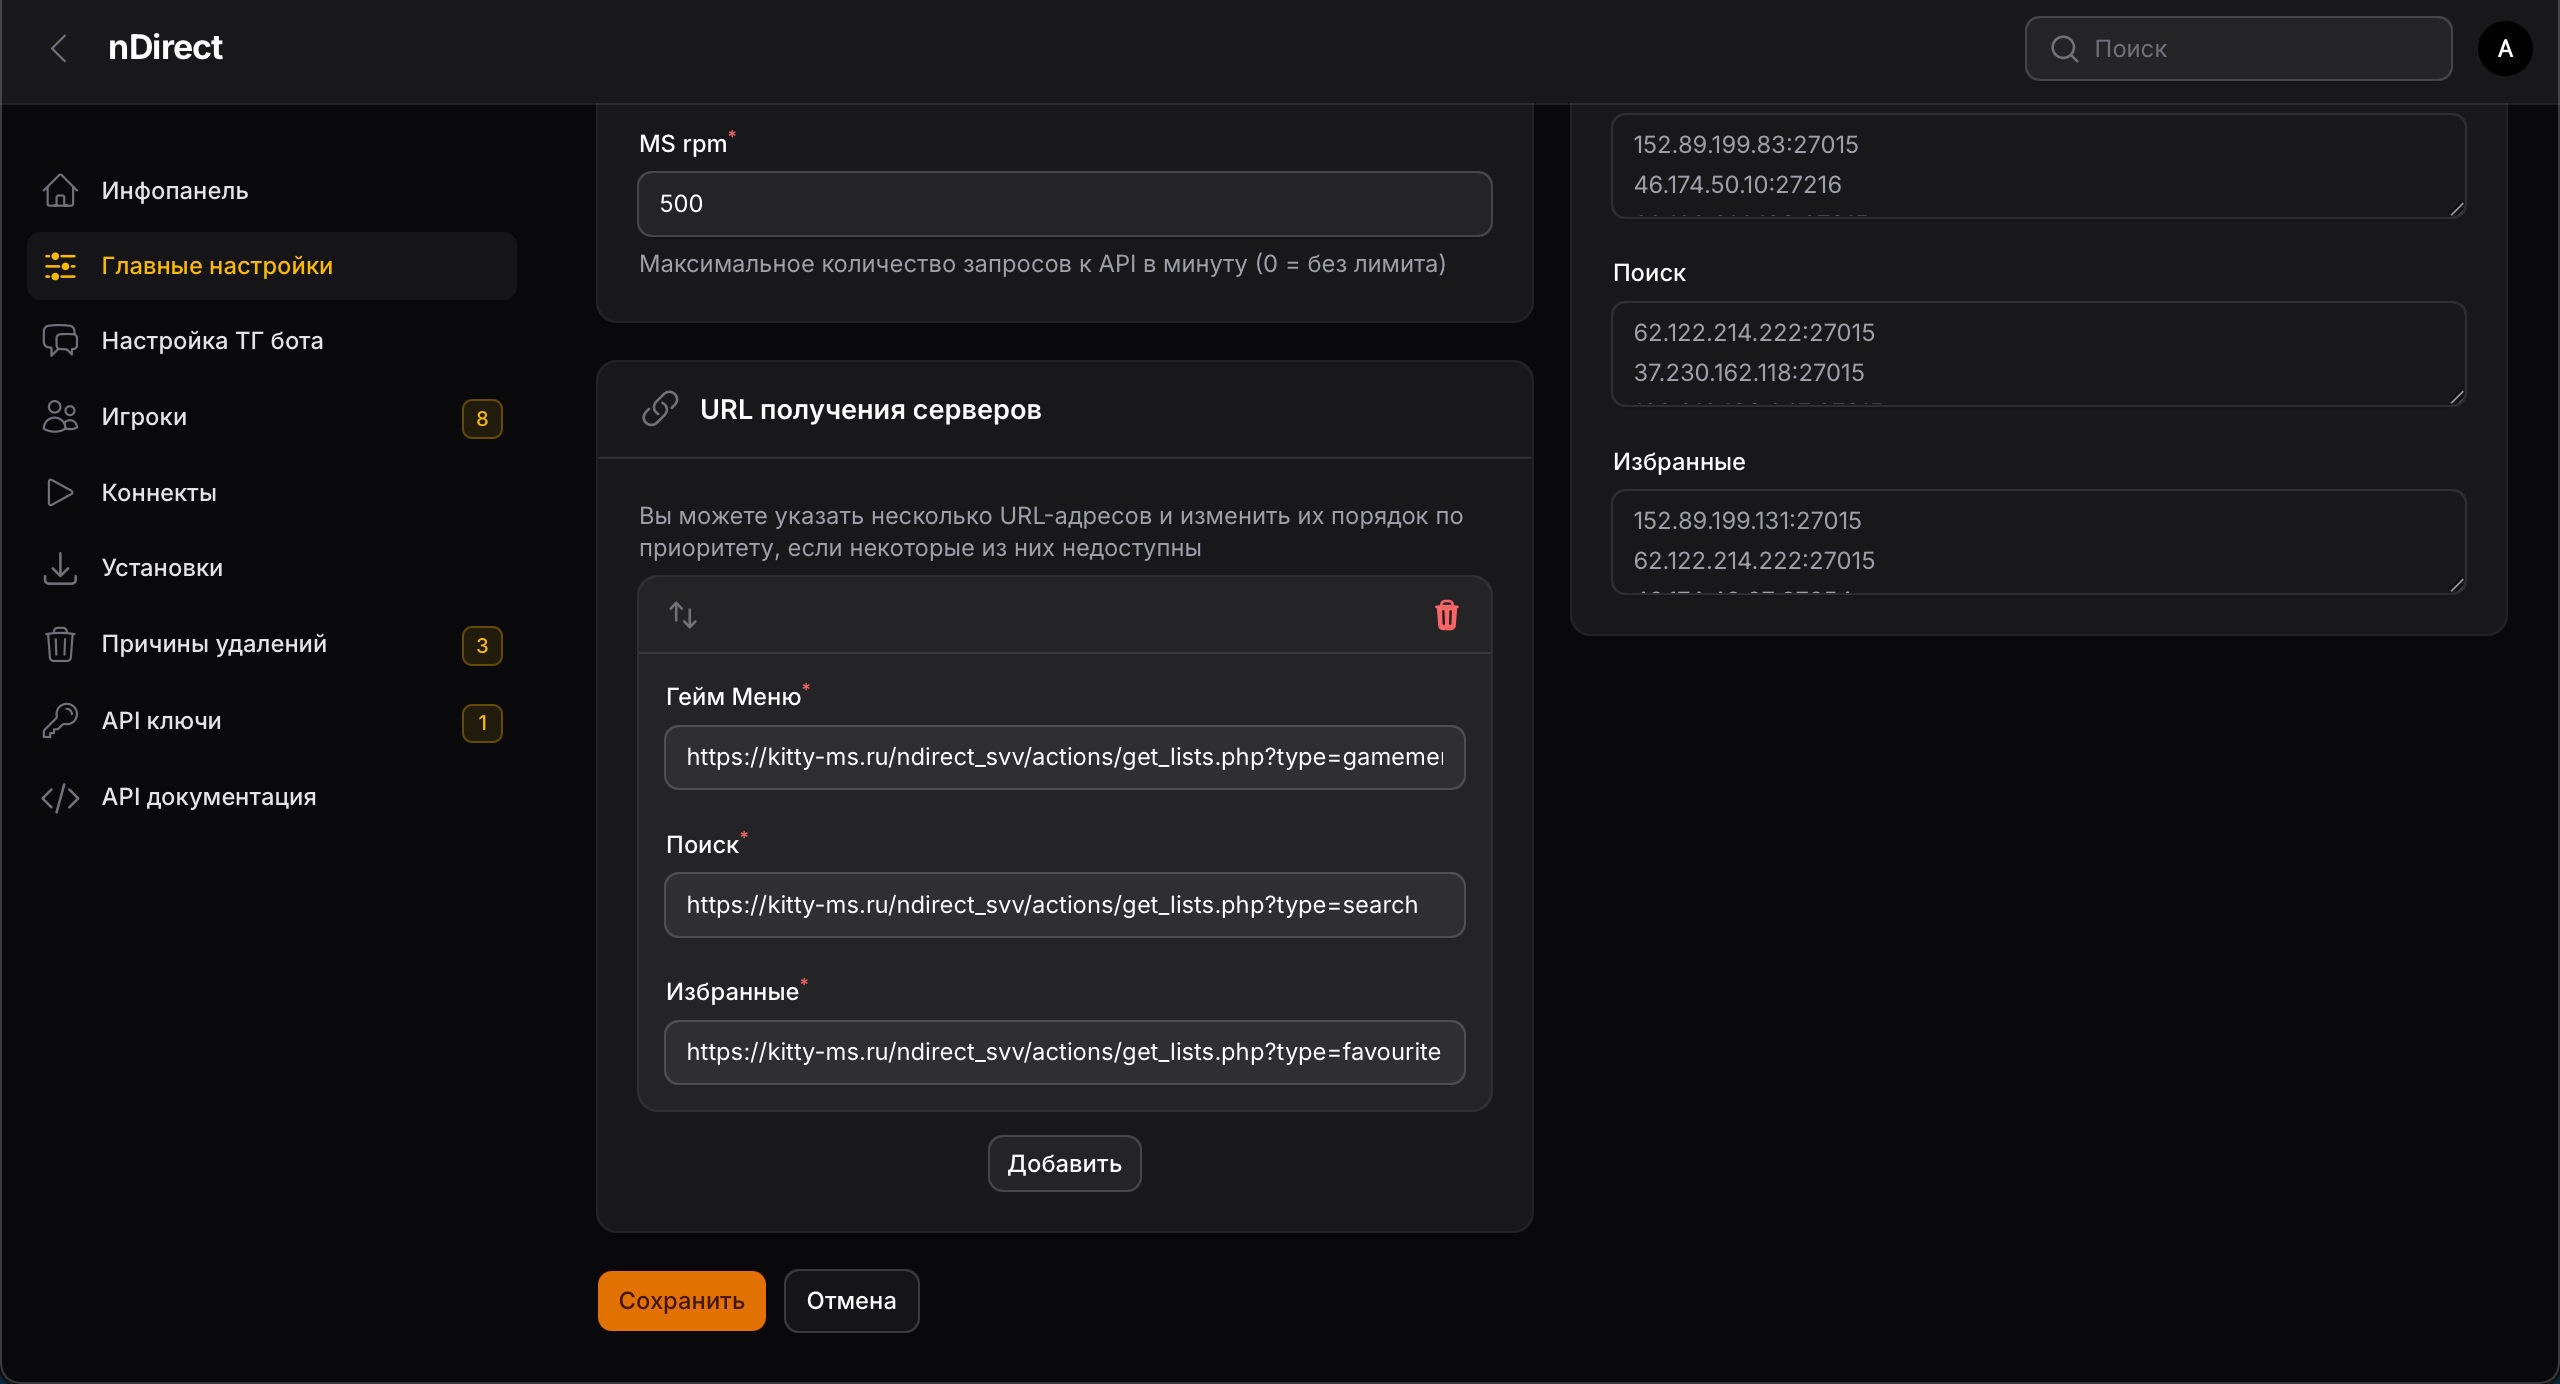The width and height of the screenshot is (2560, 1384).
Task: Click the Гейм Меню URL field
Action: (1064, 757)
